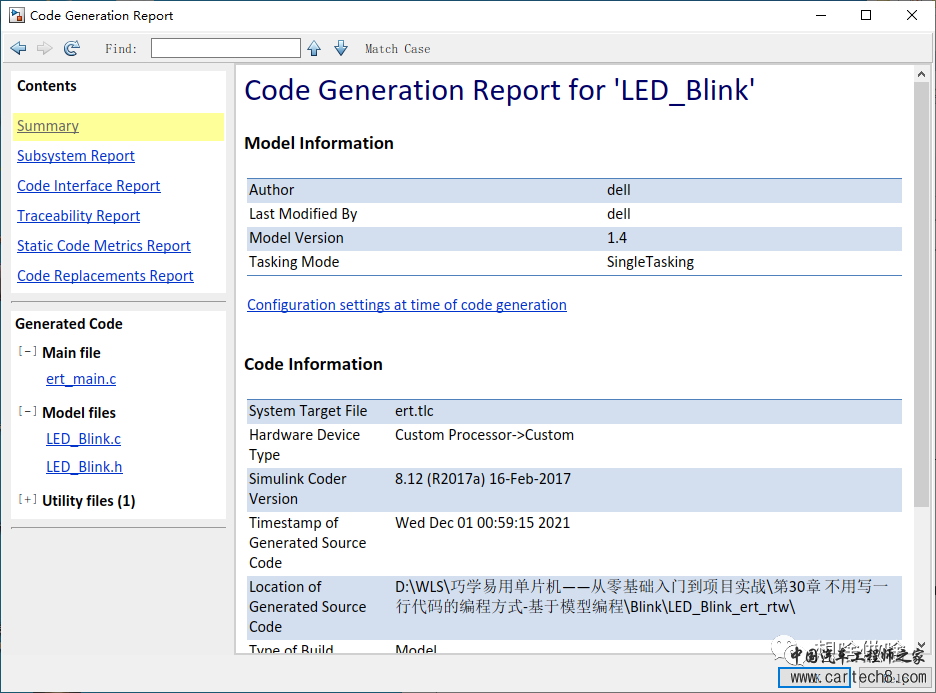Click the Back arrow icon
This screenshot has height=693, width=936.
coord(19,48)
